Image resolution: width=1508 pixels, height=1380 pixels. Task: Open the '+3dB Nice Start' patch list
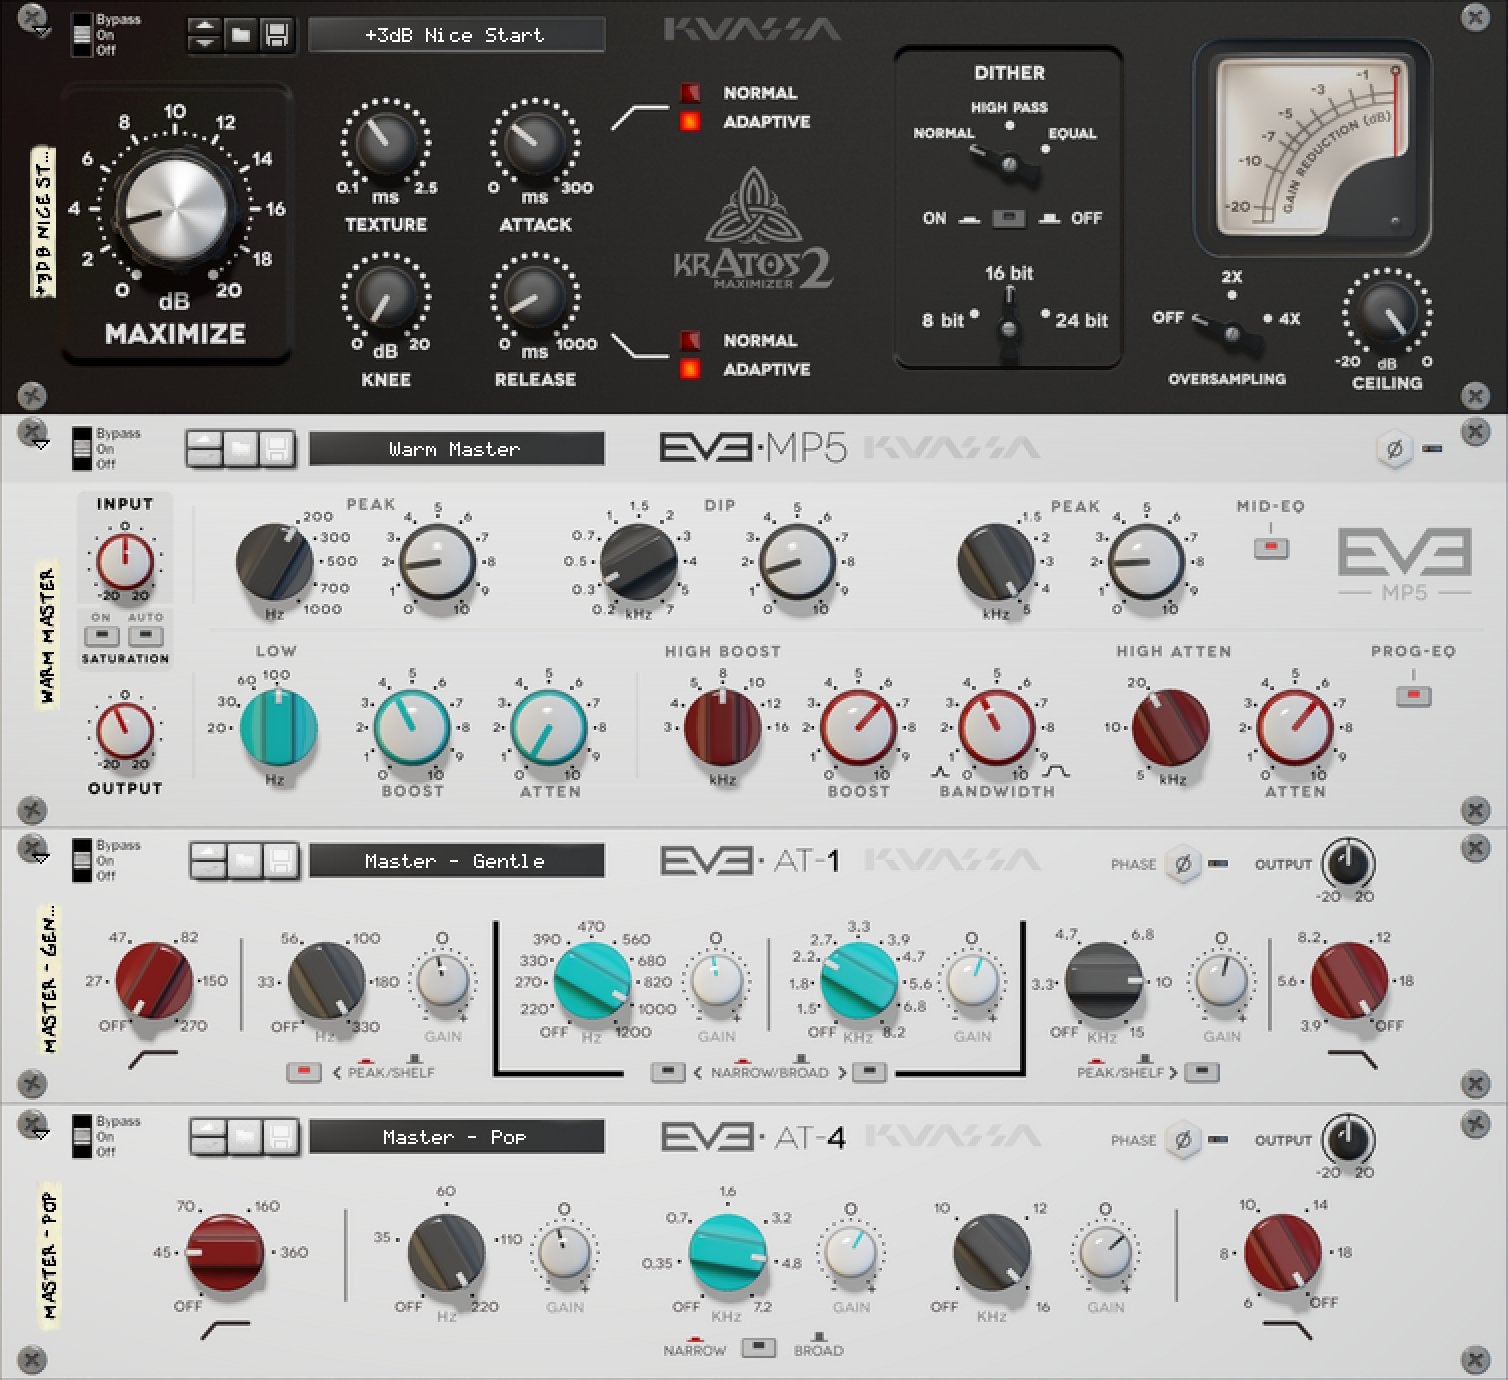(x=456, y=35)
